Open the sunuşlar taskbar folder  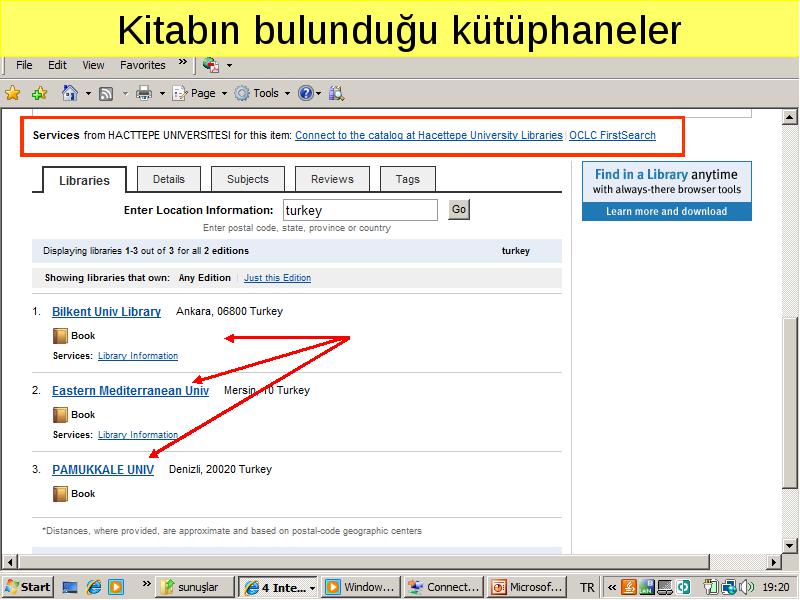point(195,587)
